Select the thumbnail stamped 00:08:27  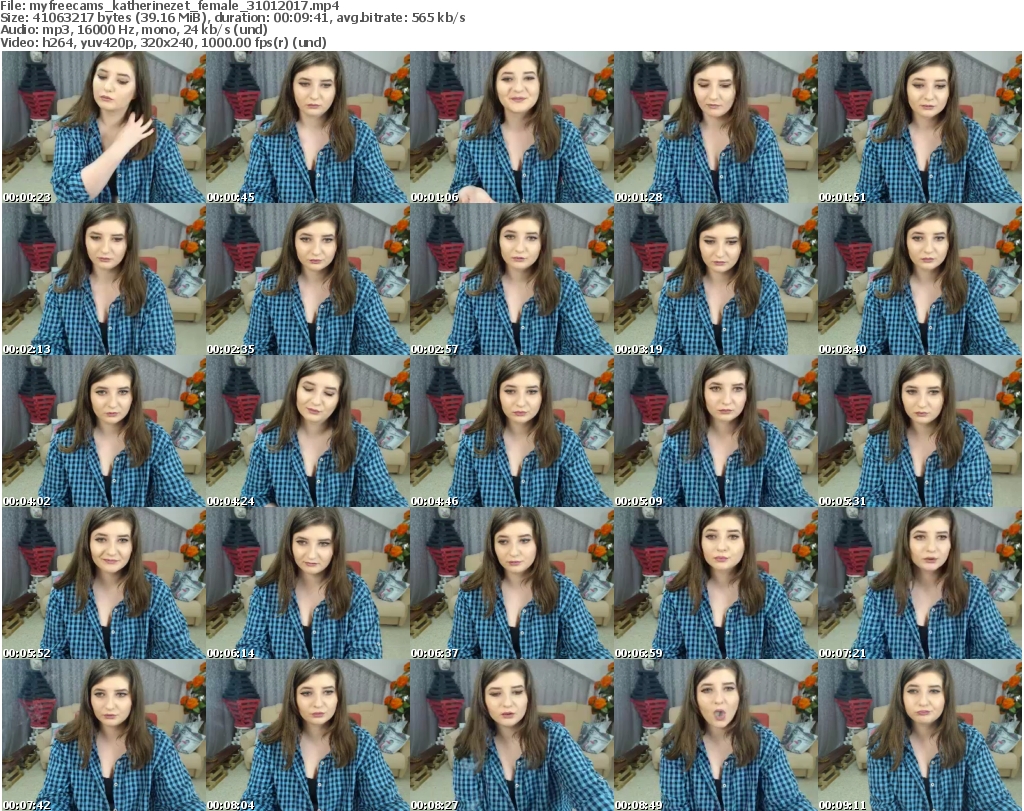pos(512,735)
